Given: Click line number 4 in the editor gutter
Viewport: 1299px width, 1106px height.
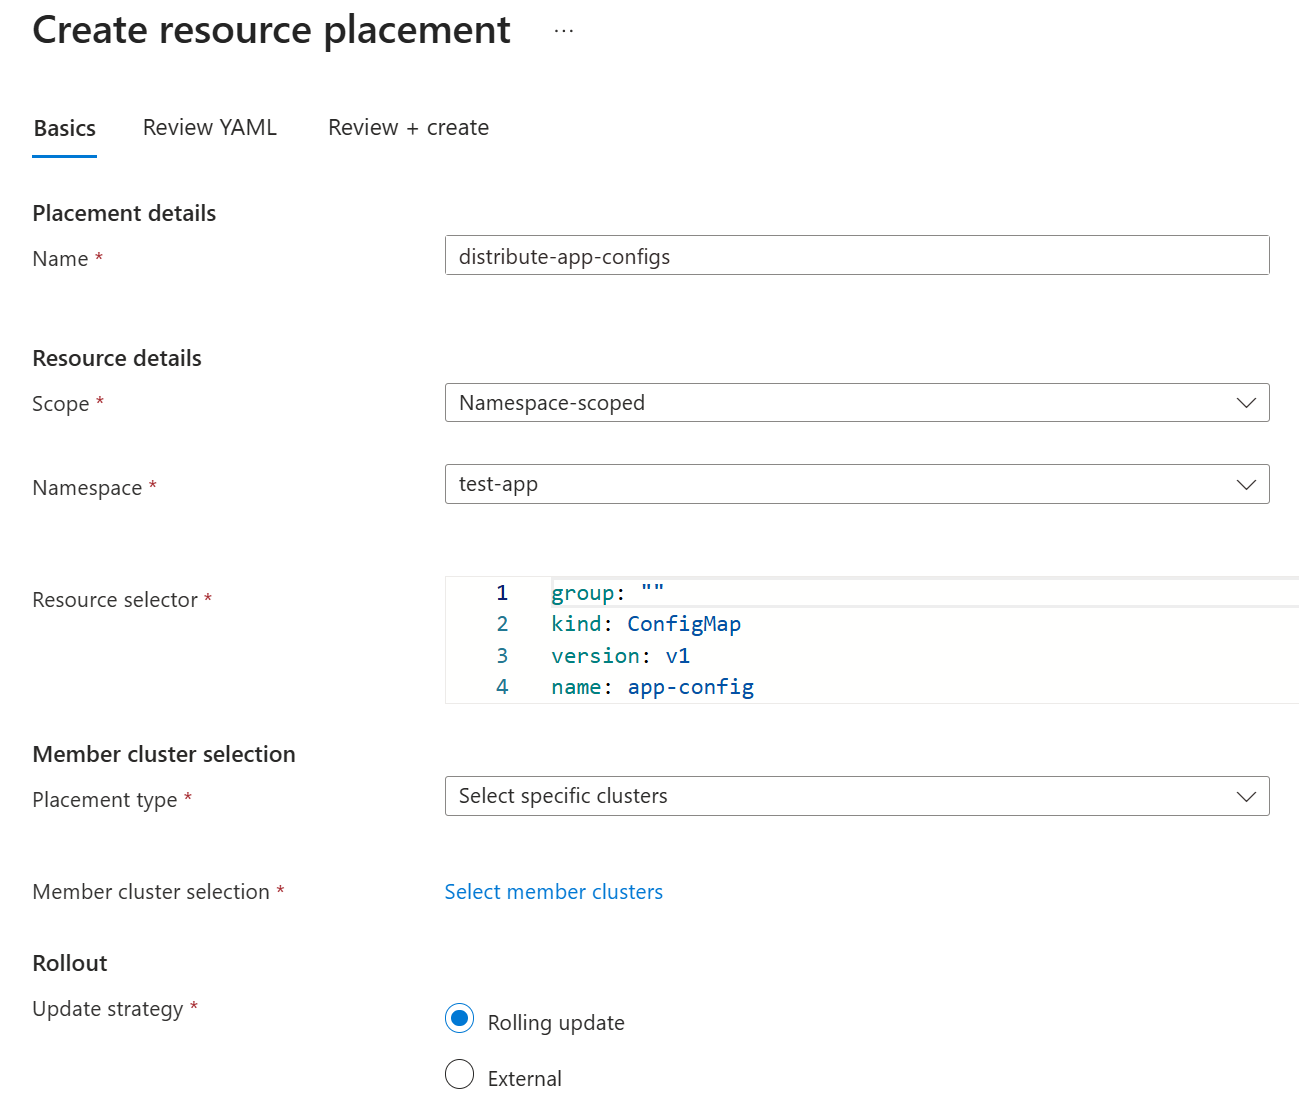Looking at the screenshot, I should pyautogui.click(x=502, y=687).
